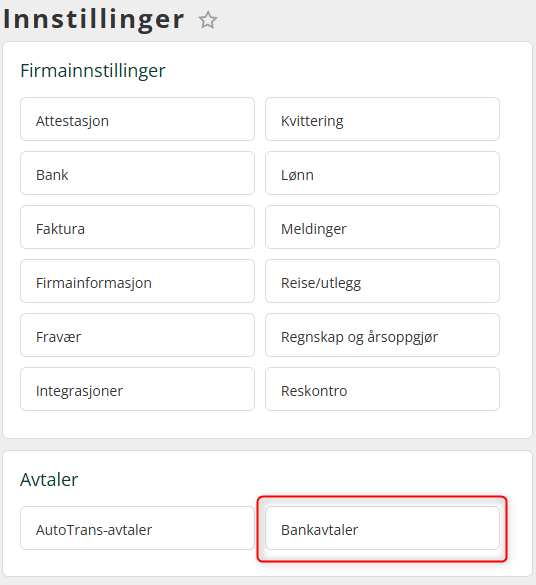Click the Innstillinger page title

pyautogui.click(x=94, y=19)
